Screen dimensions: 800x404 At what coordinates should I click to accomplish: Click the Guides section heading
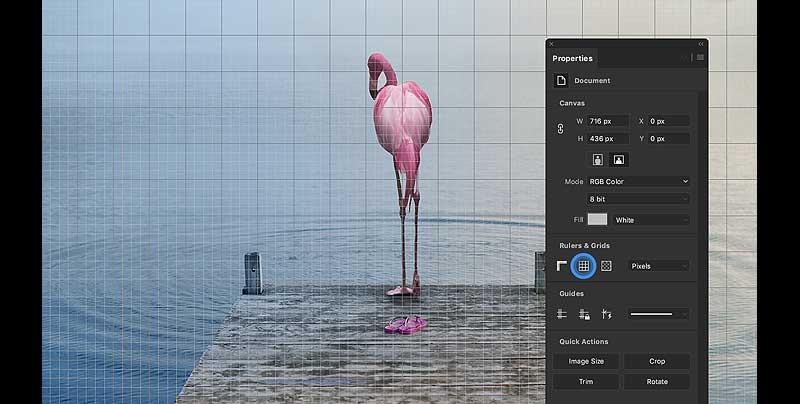click(571, 293)
